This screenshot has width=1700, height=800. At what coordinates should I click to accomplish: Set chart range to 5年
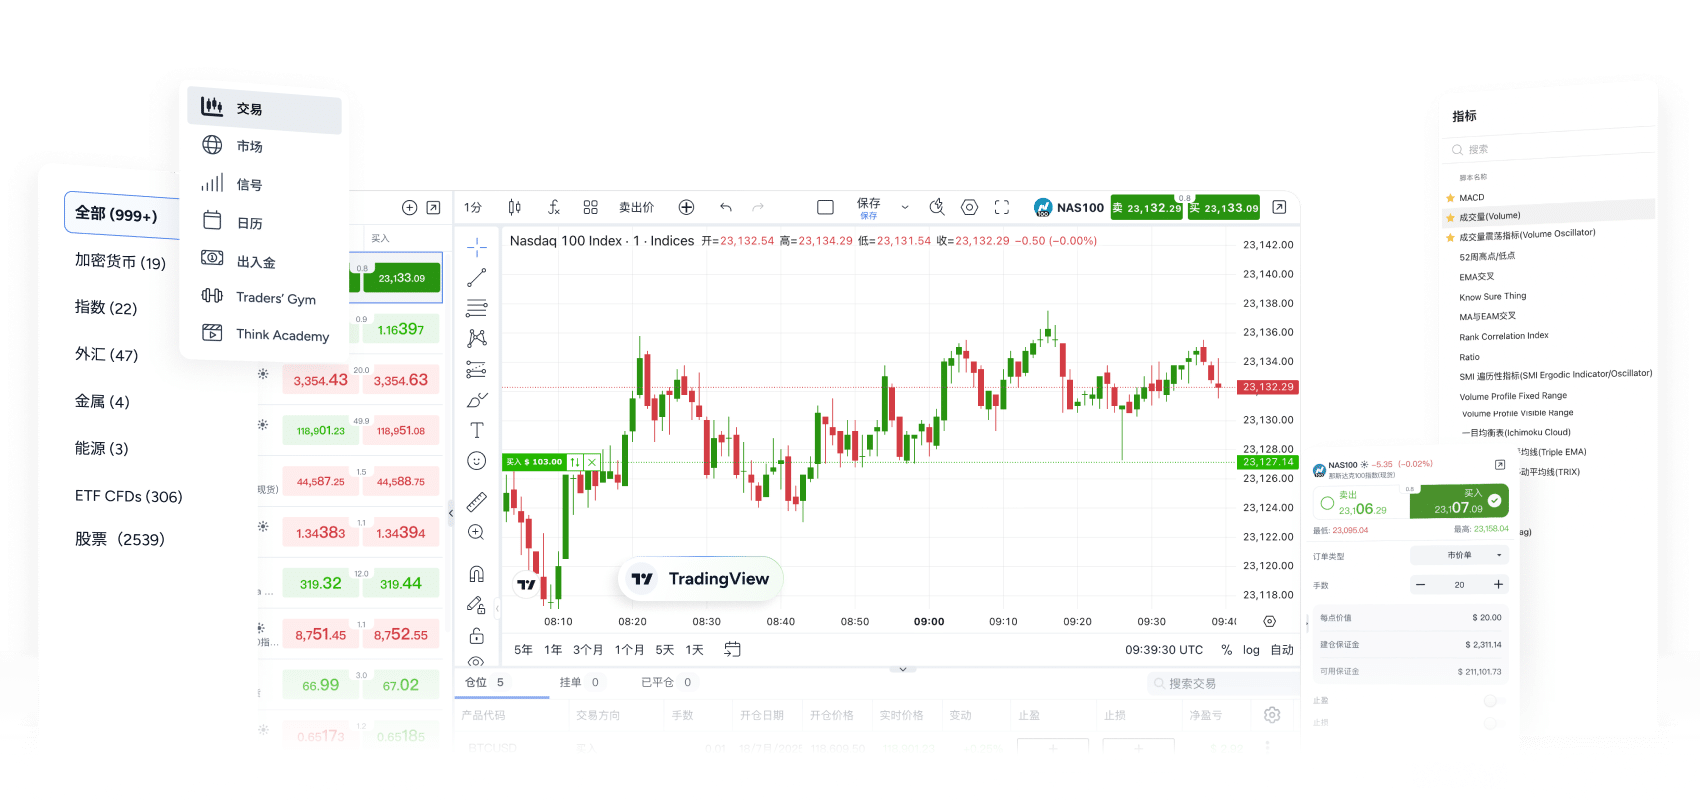point(523,650)
